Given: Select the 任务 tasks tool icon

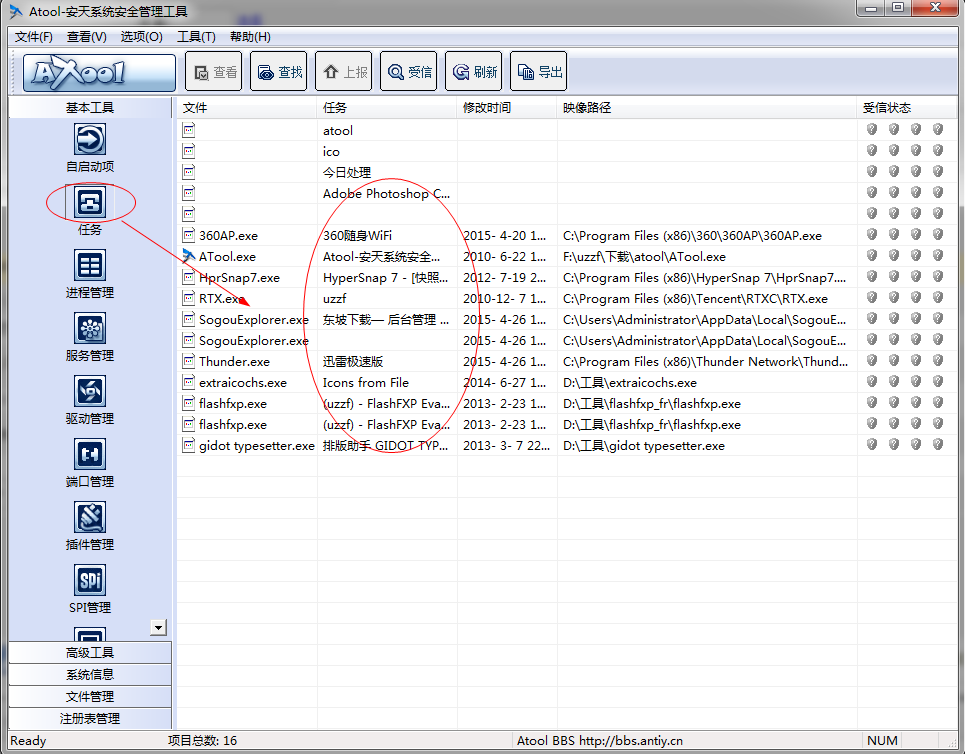Looking at the screenshot, I should click(x=90, y=202).
